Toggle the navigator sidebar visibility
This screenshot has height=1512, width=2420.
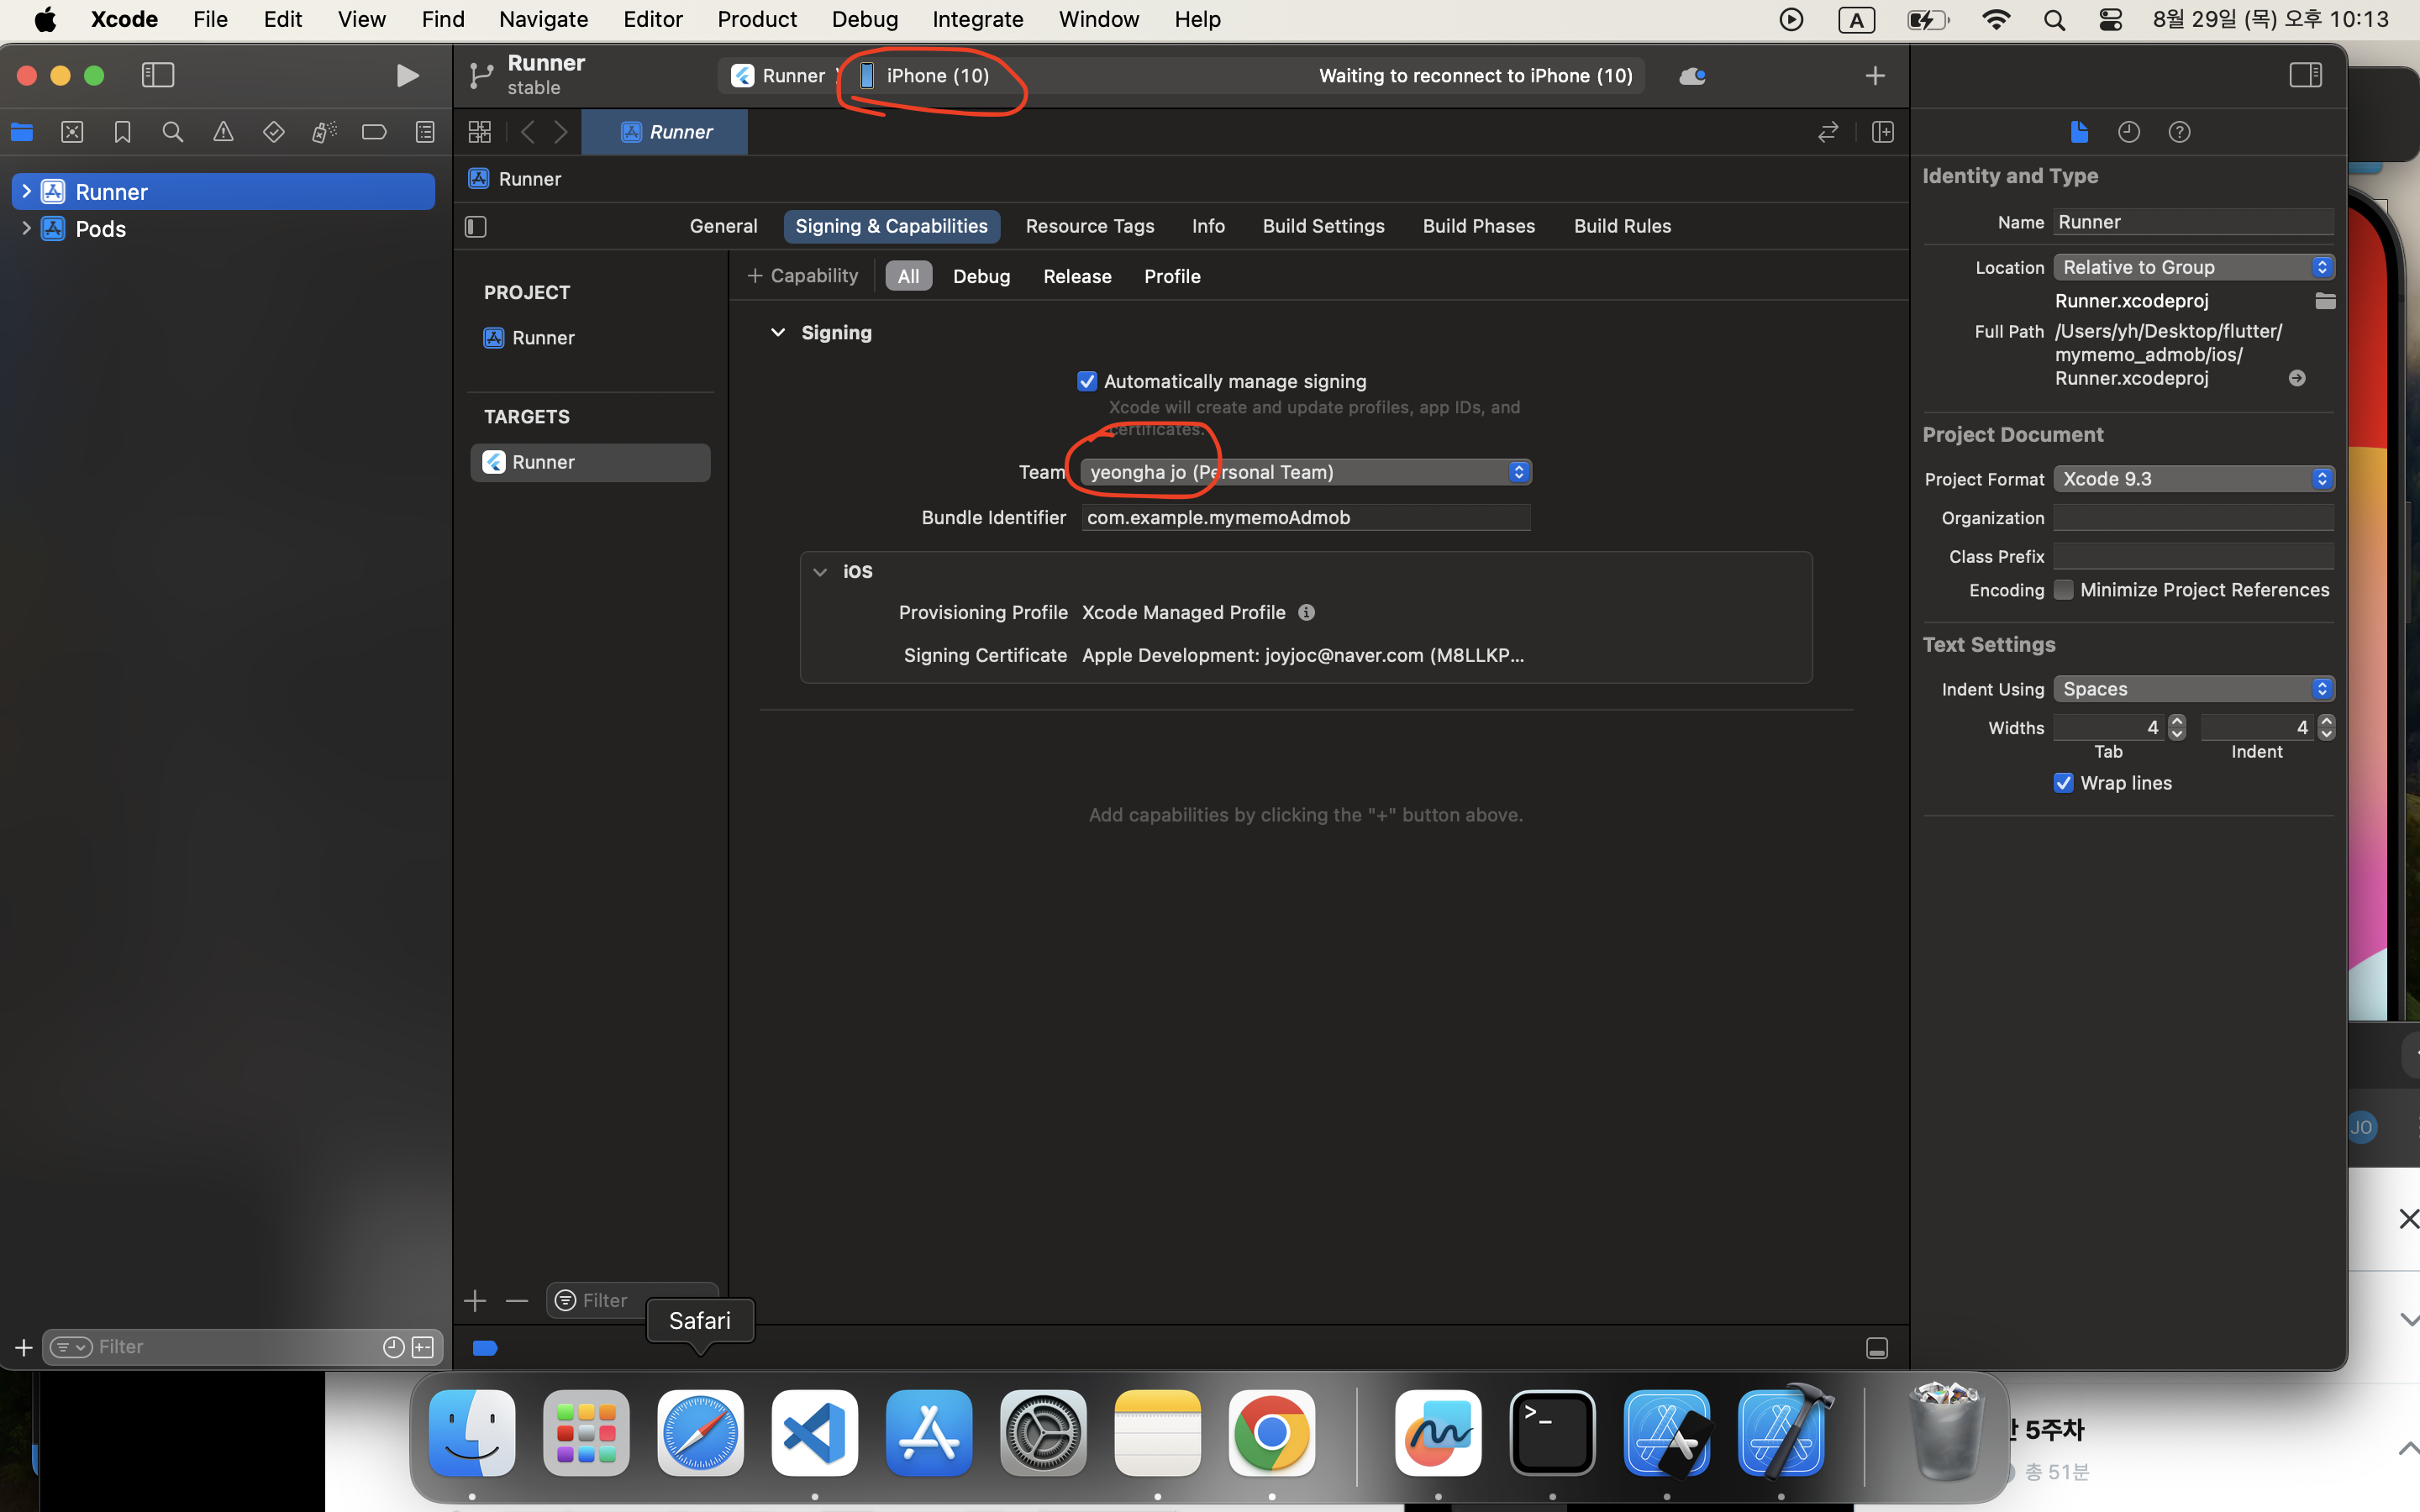[158, 76]
